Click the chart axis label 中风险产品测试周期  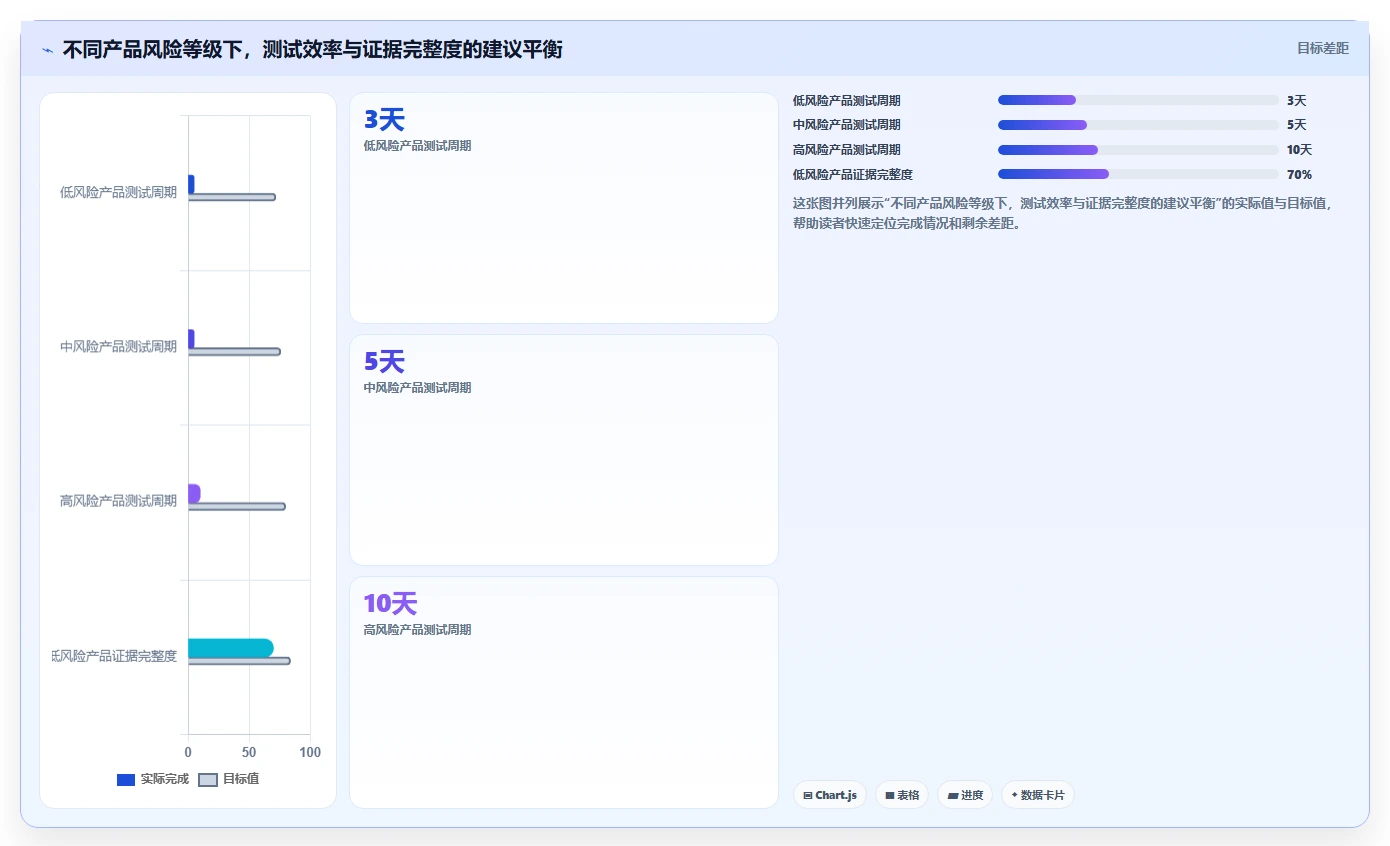click(118, 347)
